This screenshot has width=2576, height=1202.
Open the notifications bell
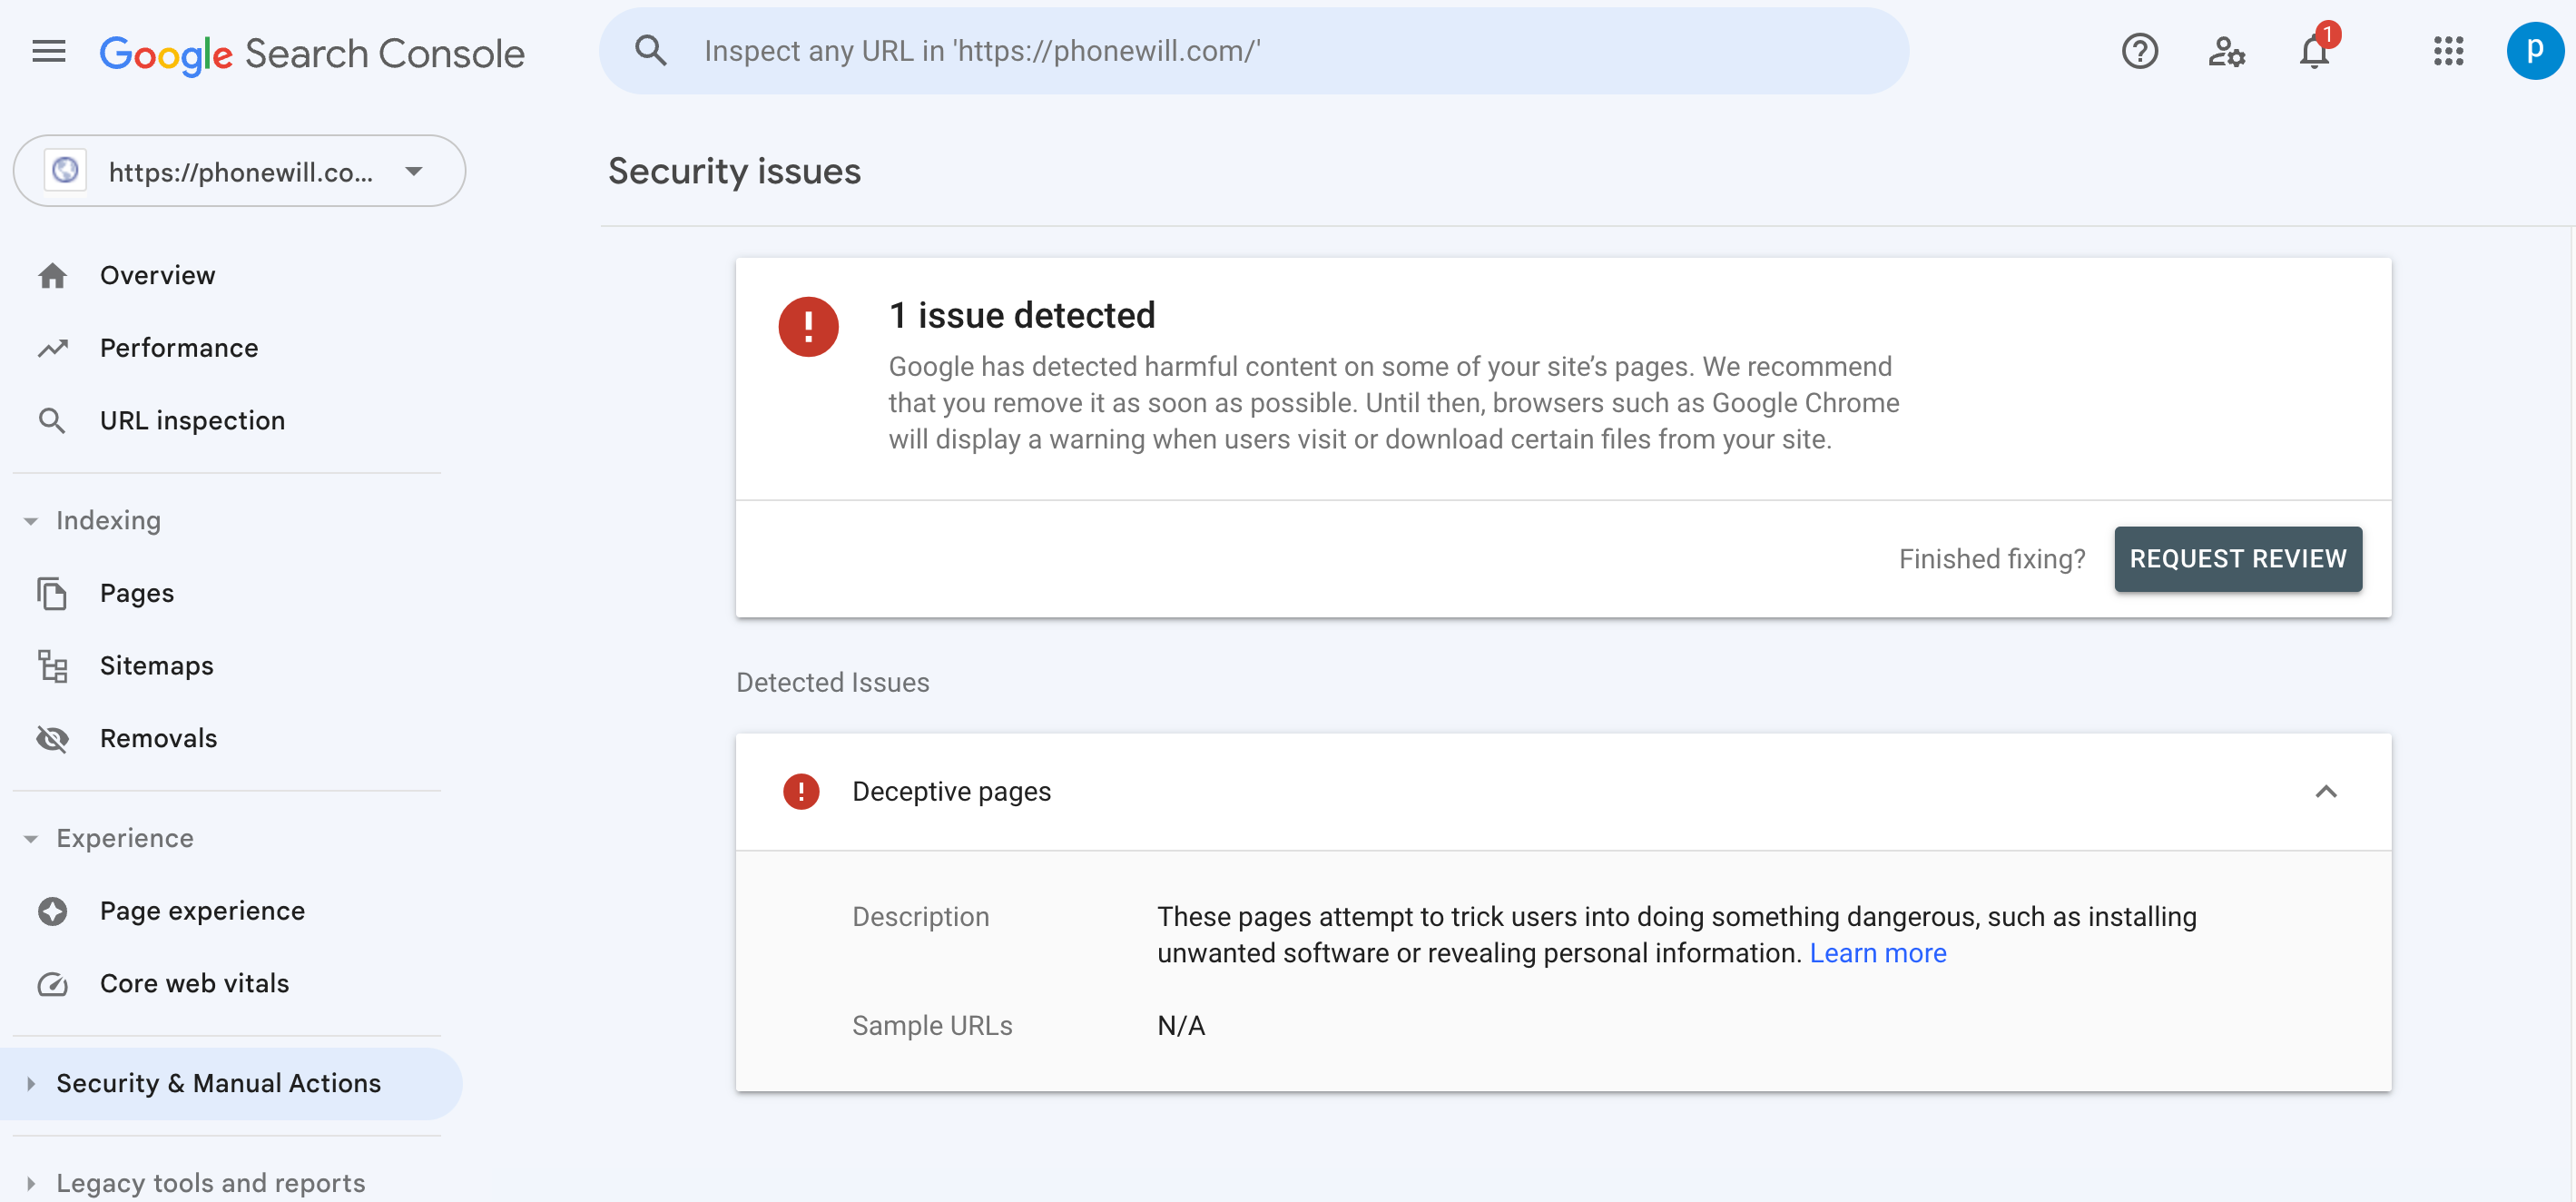[x=2313, y=52]
